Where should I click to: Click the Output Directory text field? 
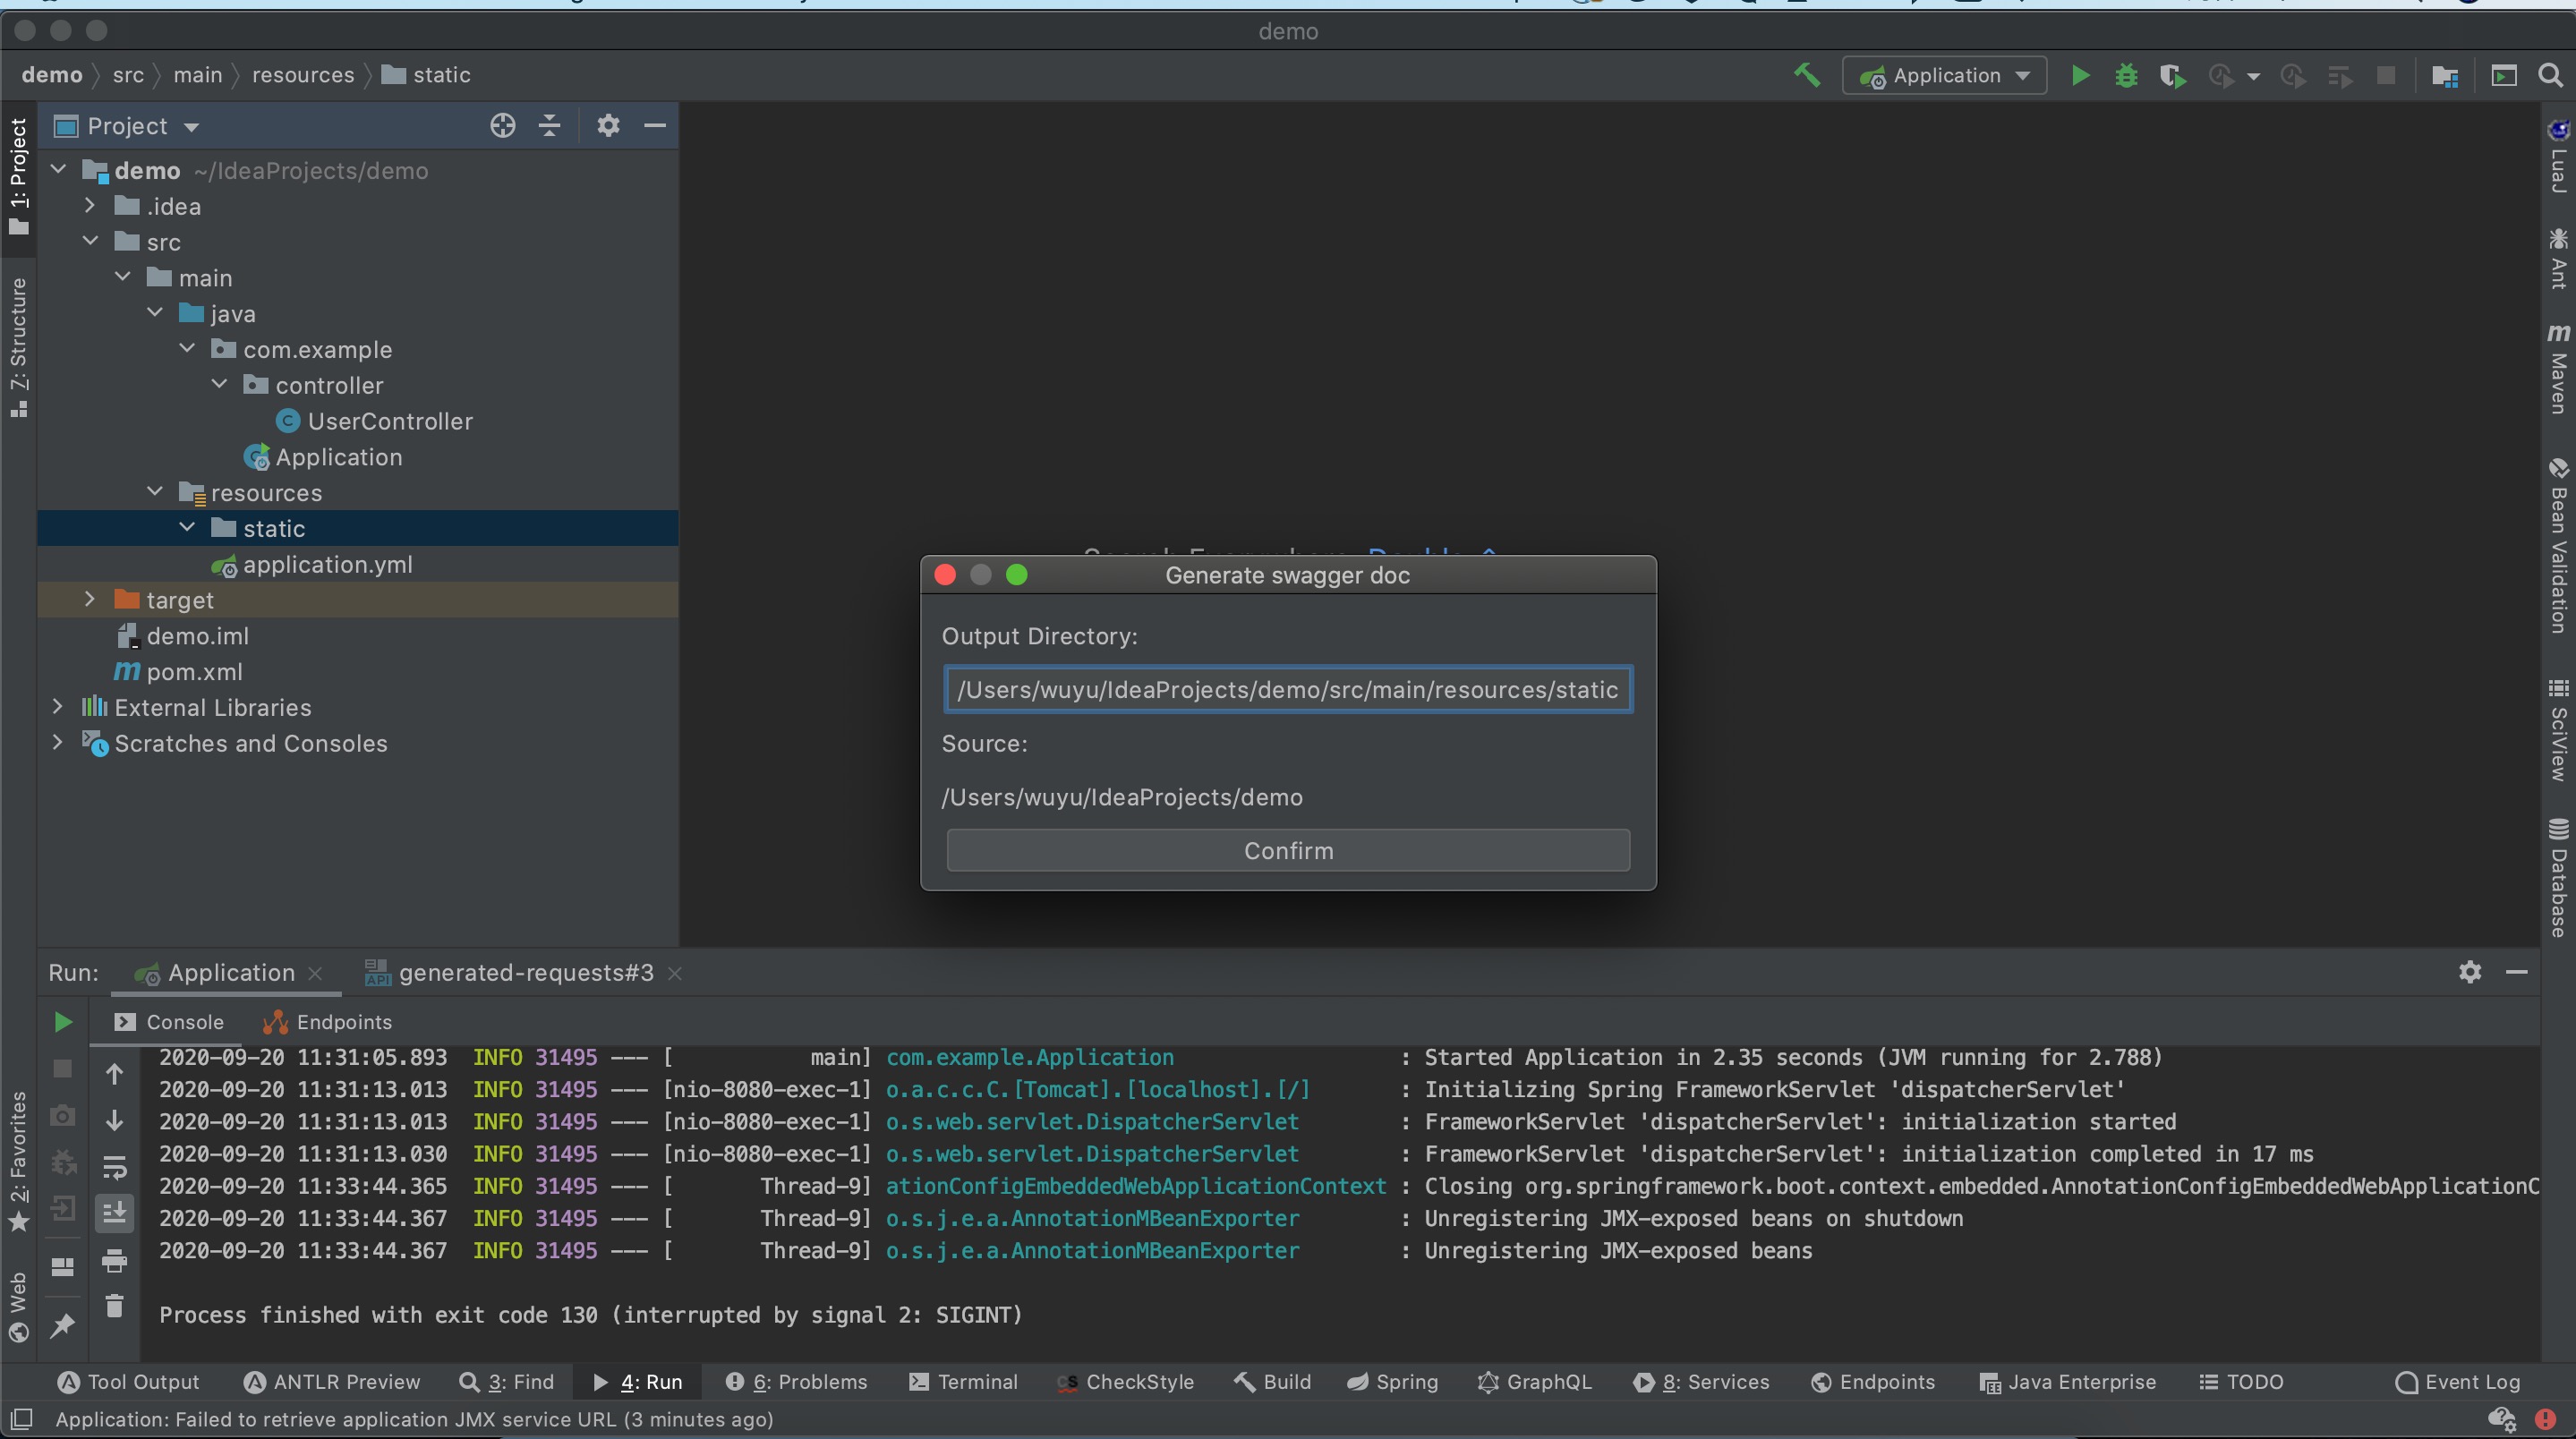coord(1288,690)
